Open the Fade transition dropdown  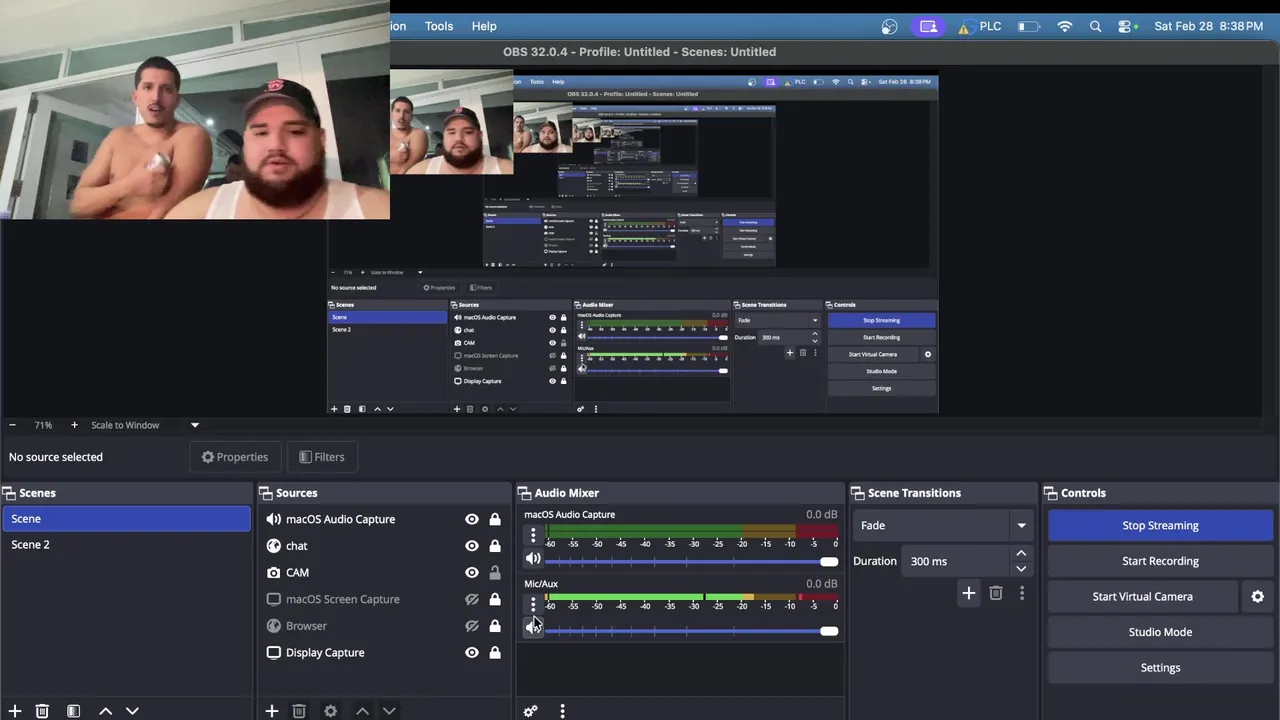tap(942, 525)
